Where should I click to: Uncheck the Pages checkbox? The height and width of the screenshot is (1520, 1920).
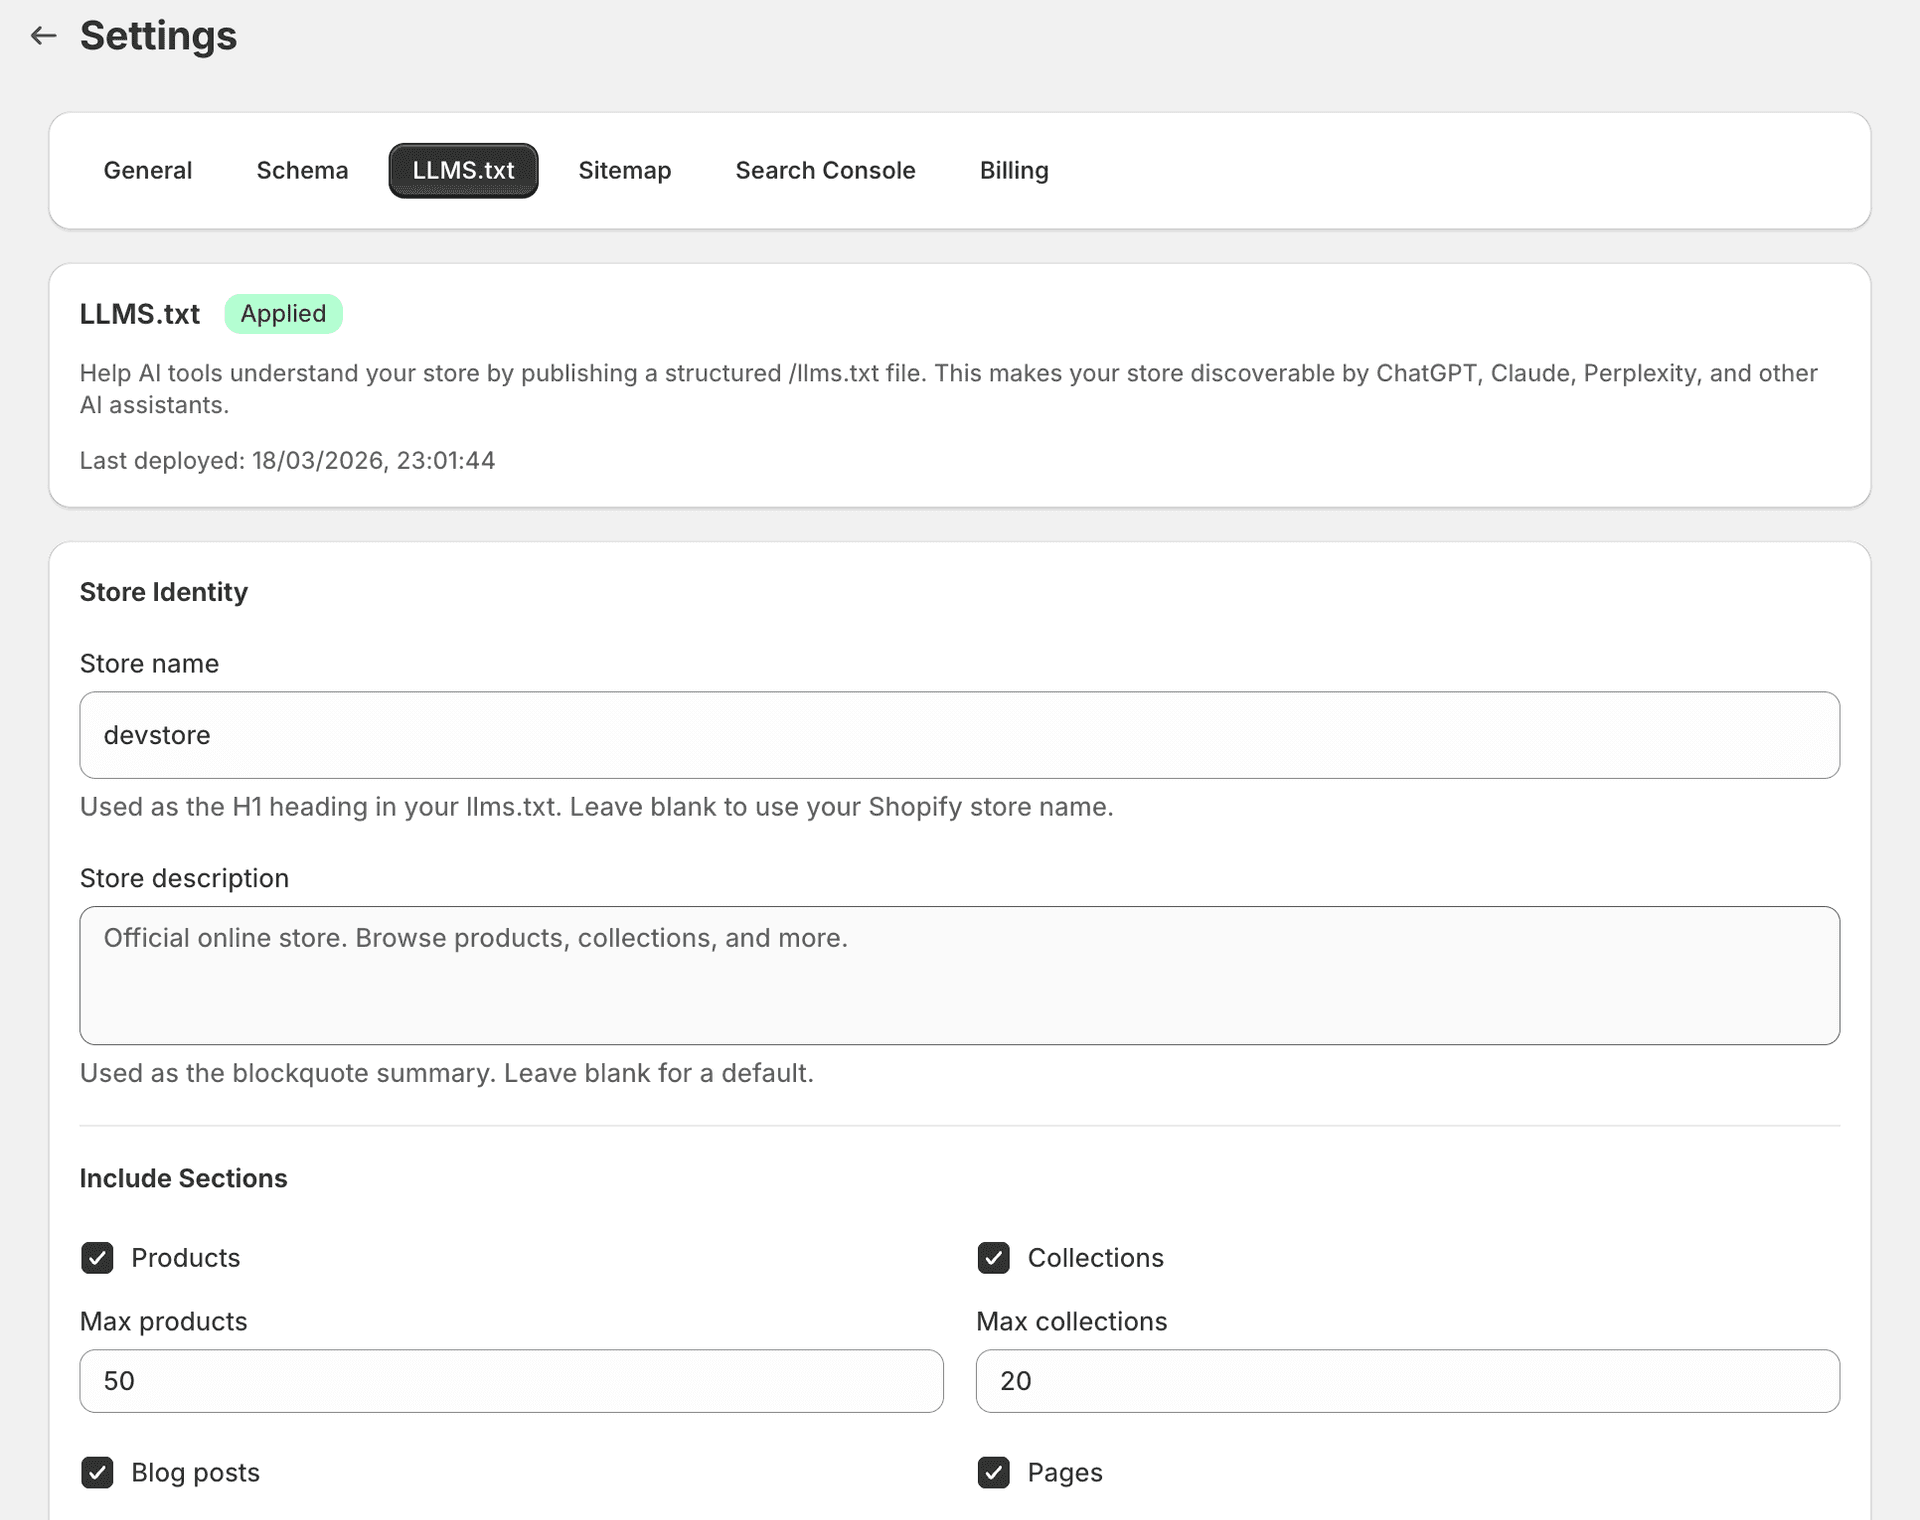pyautogui.click(x=994, y=1472)
